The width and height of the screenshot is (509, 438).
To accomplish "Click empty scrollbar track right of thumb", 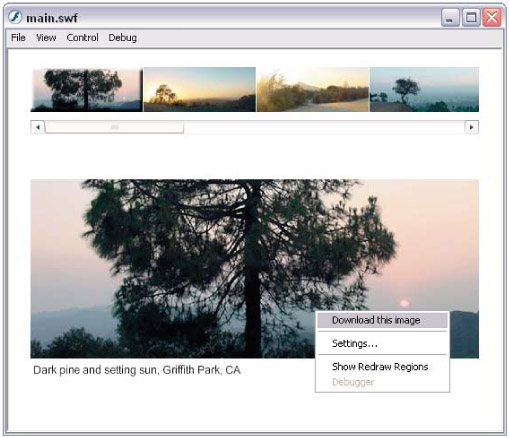I will pyautogui.click(x=324, y=127).
